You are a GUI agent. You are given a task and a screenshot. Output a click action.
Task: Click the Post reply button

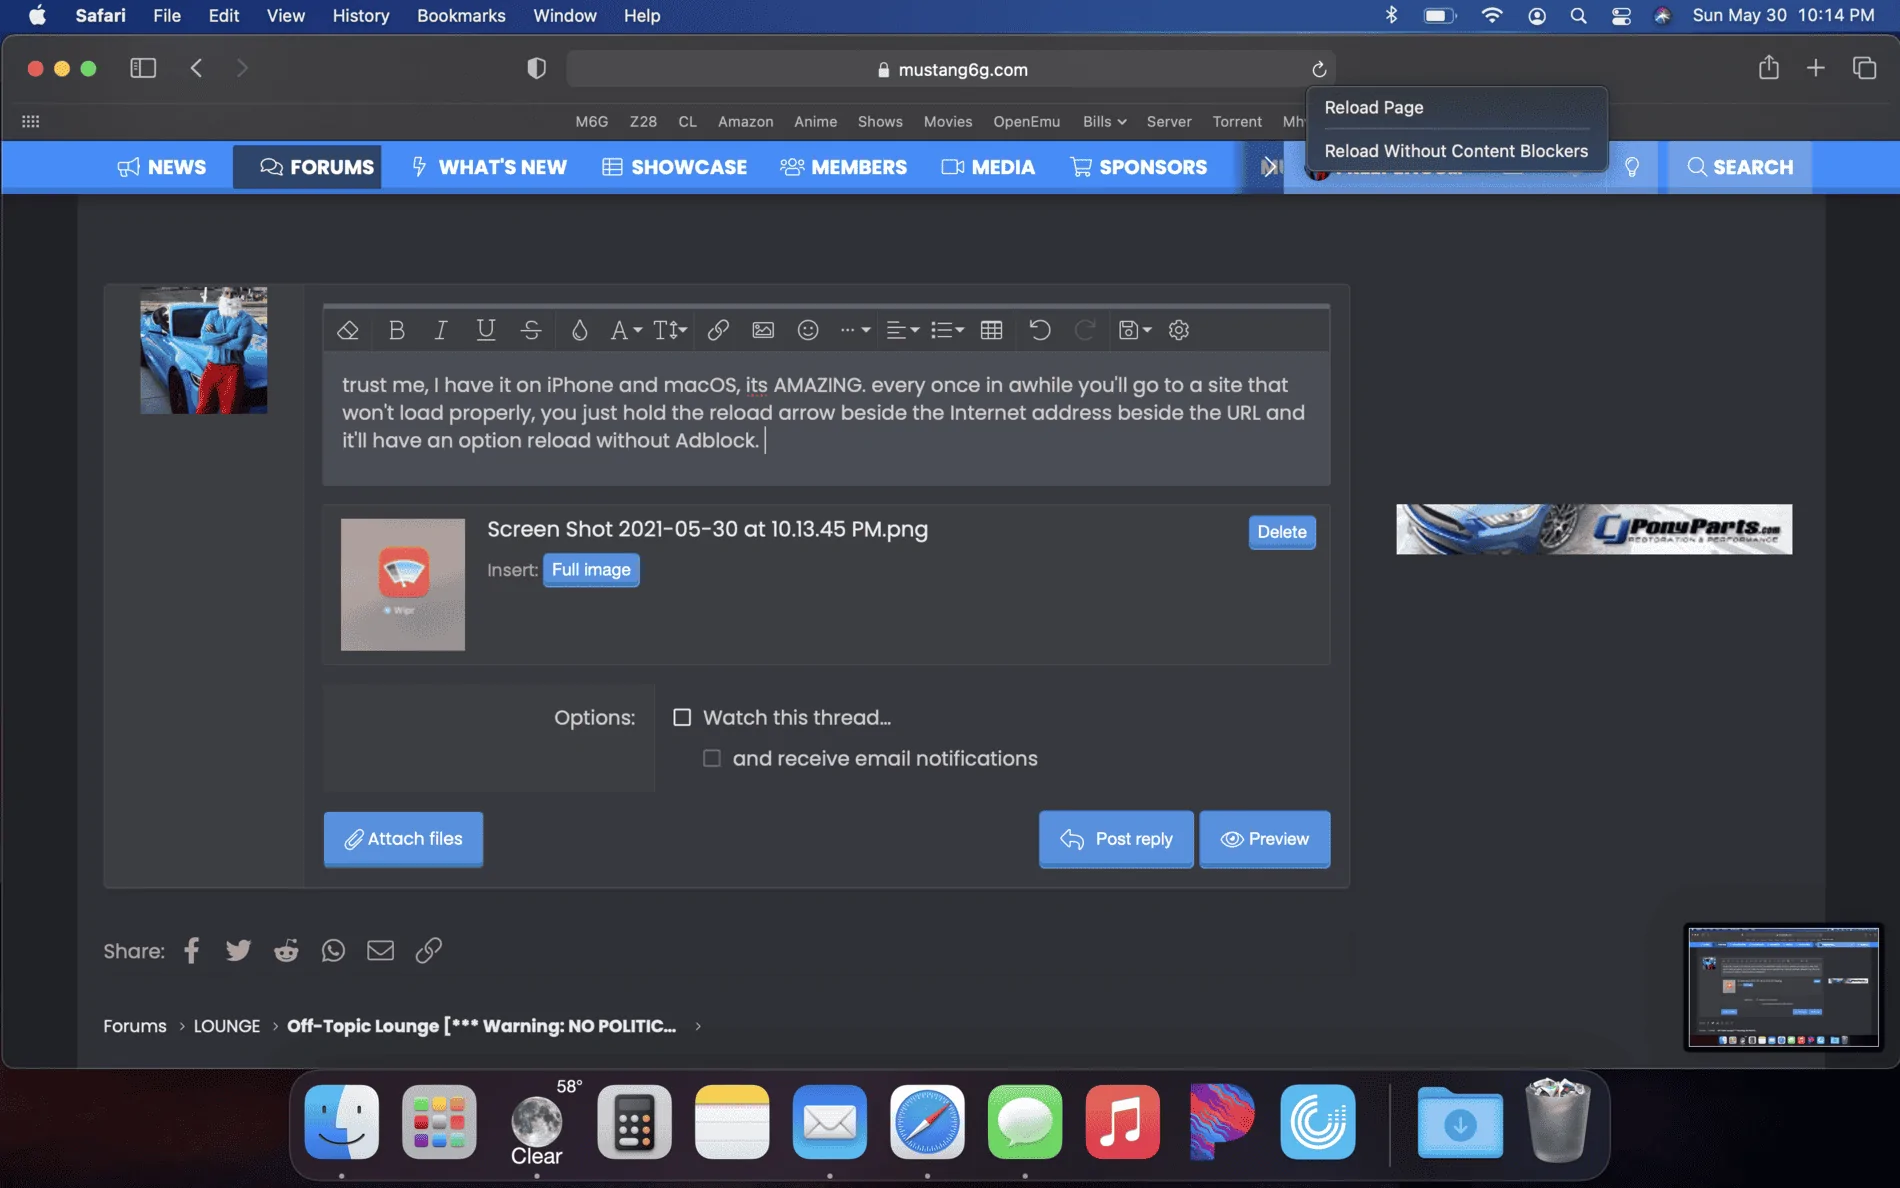(1116, 839)
